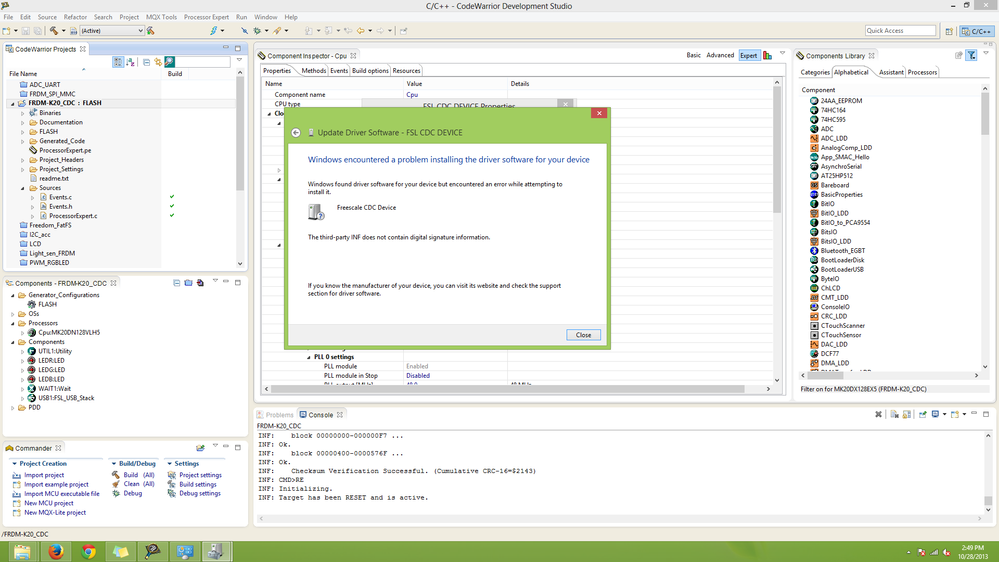Click the search magnifier icon in the Projects panel
Image resolution: width=999 pixels, height=562 pixels.
pos(169,62)
